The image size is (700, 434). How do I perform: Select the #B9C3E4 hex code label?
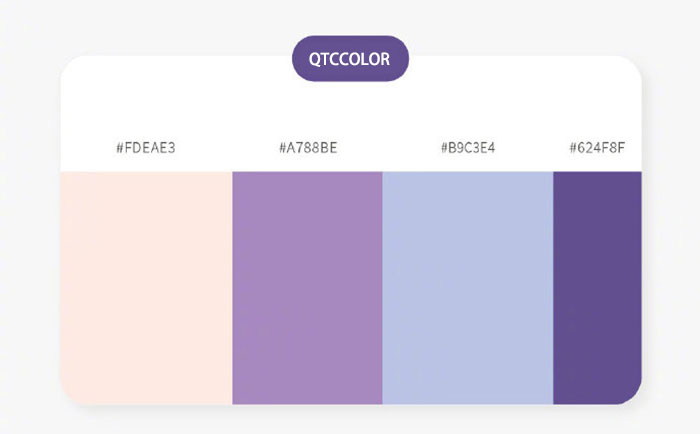(x=468, y=148)
